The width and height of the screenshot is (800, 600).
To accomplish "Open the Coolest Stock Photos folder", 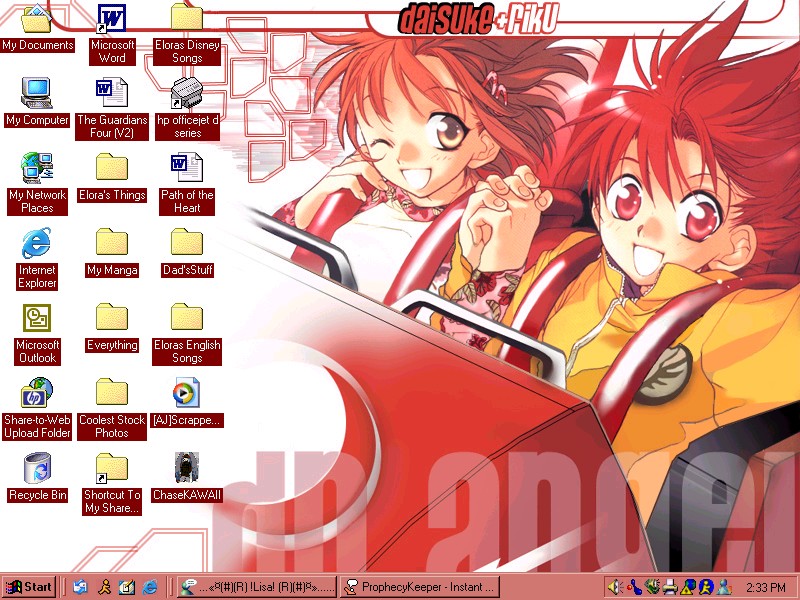I will [x=112, y=392].
